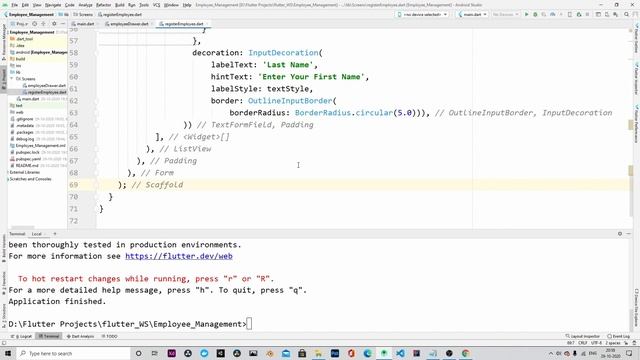Select the build folder in project tree
Screen dimensions: 640x360
click(x=18, y=59)
